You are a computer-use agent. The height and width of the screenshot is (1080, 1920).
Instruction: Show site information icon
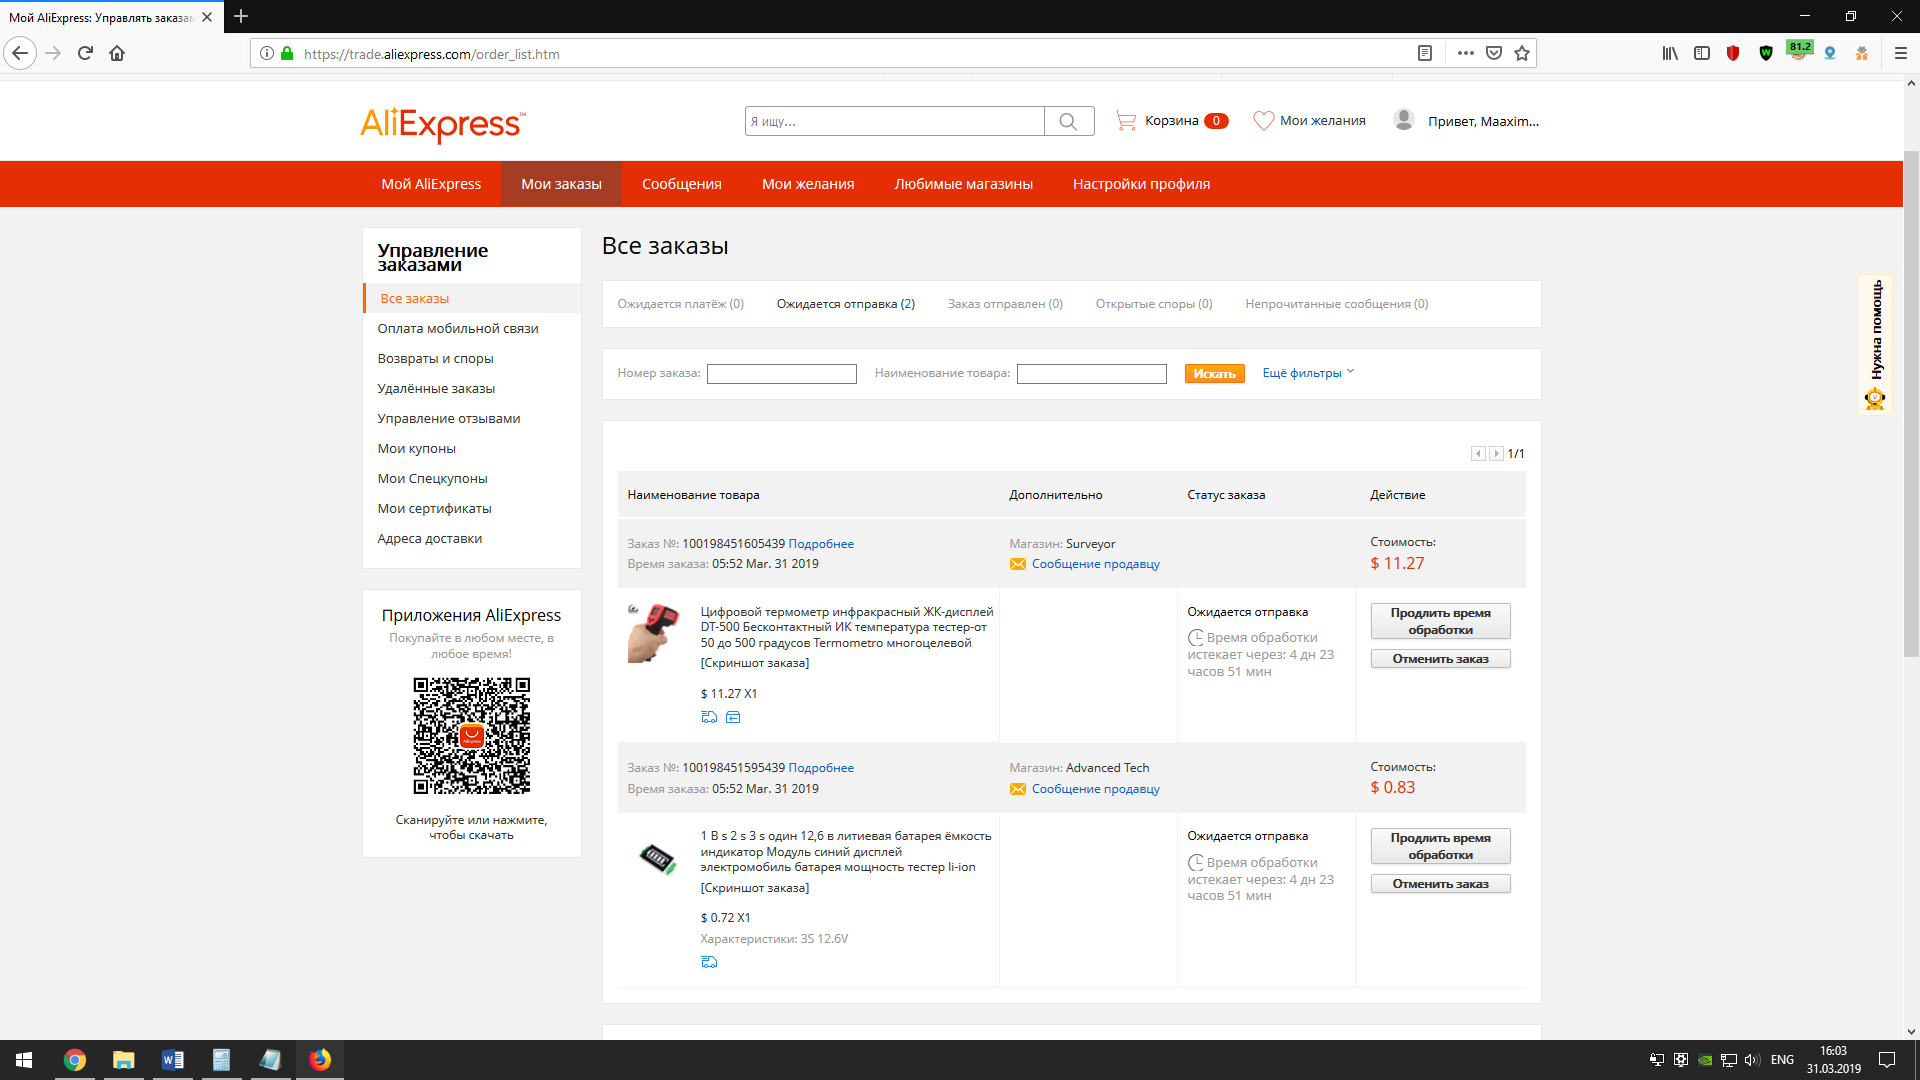point(267,53)
